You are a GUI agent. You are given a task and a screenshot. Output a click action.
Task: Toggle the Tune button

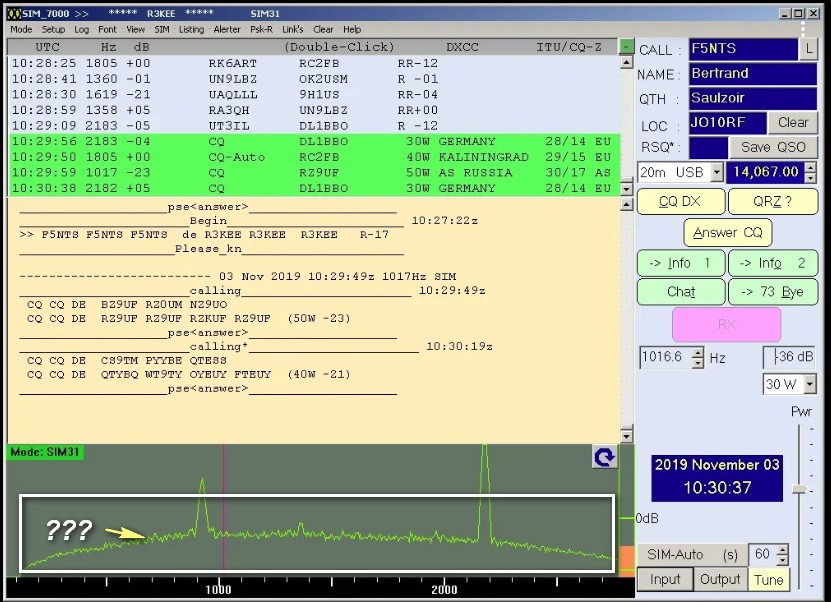[x=769, y=579]
